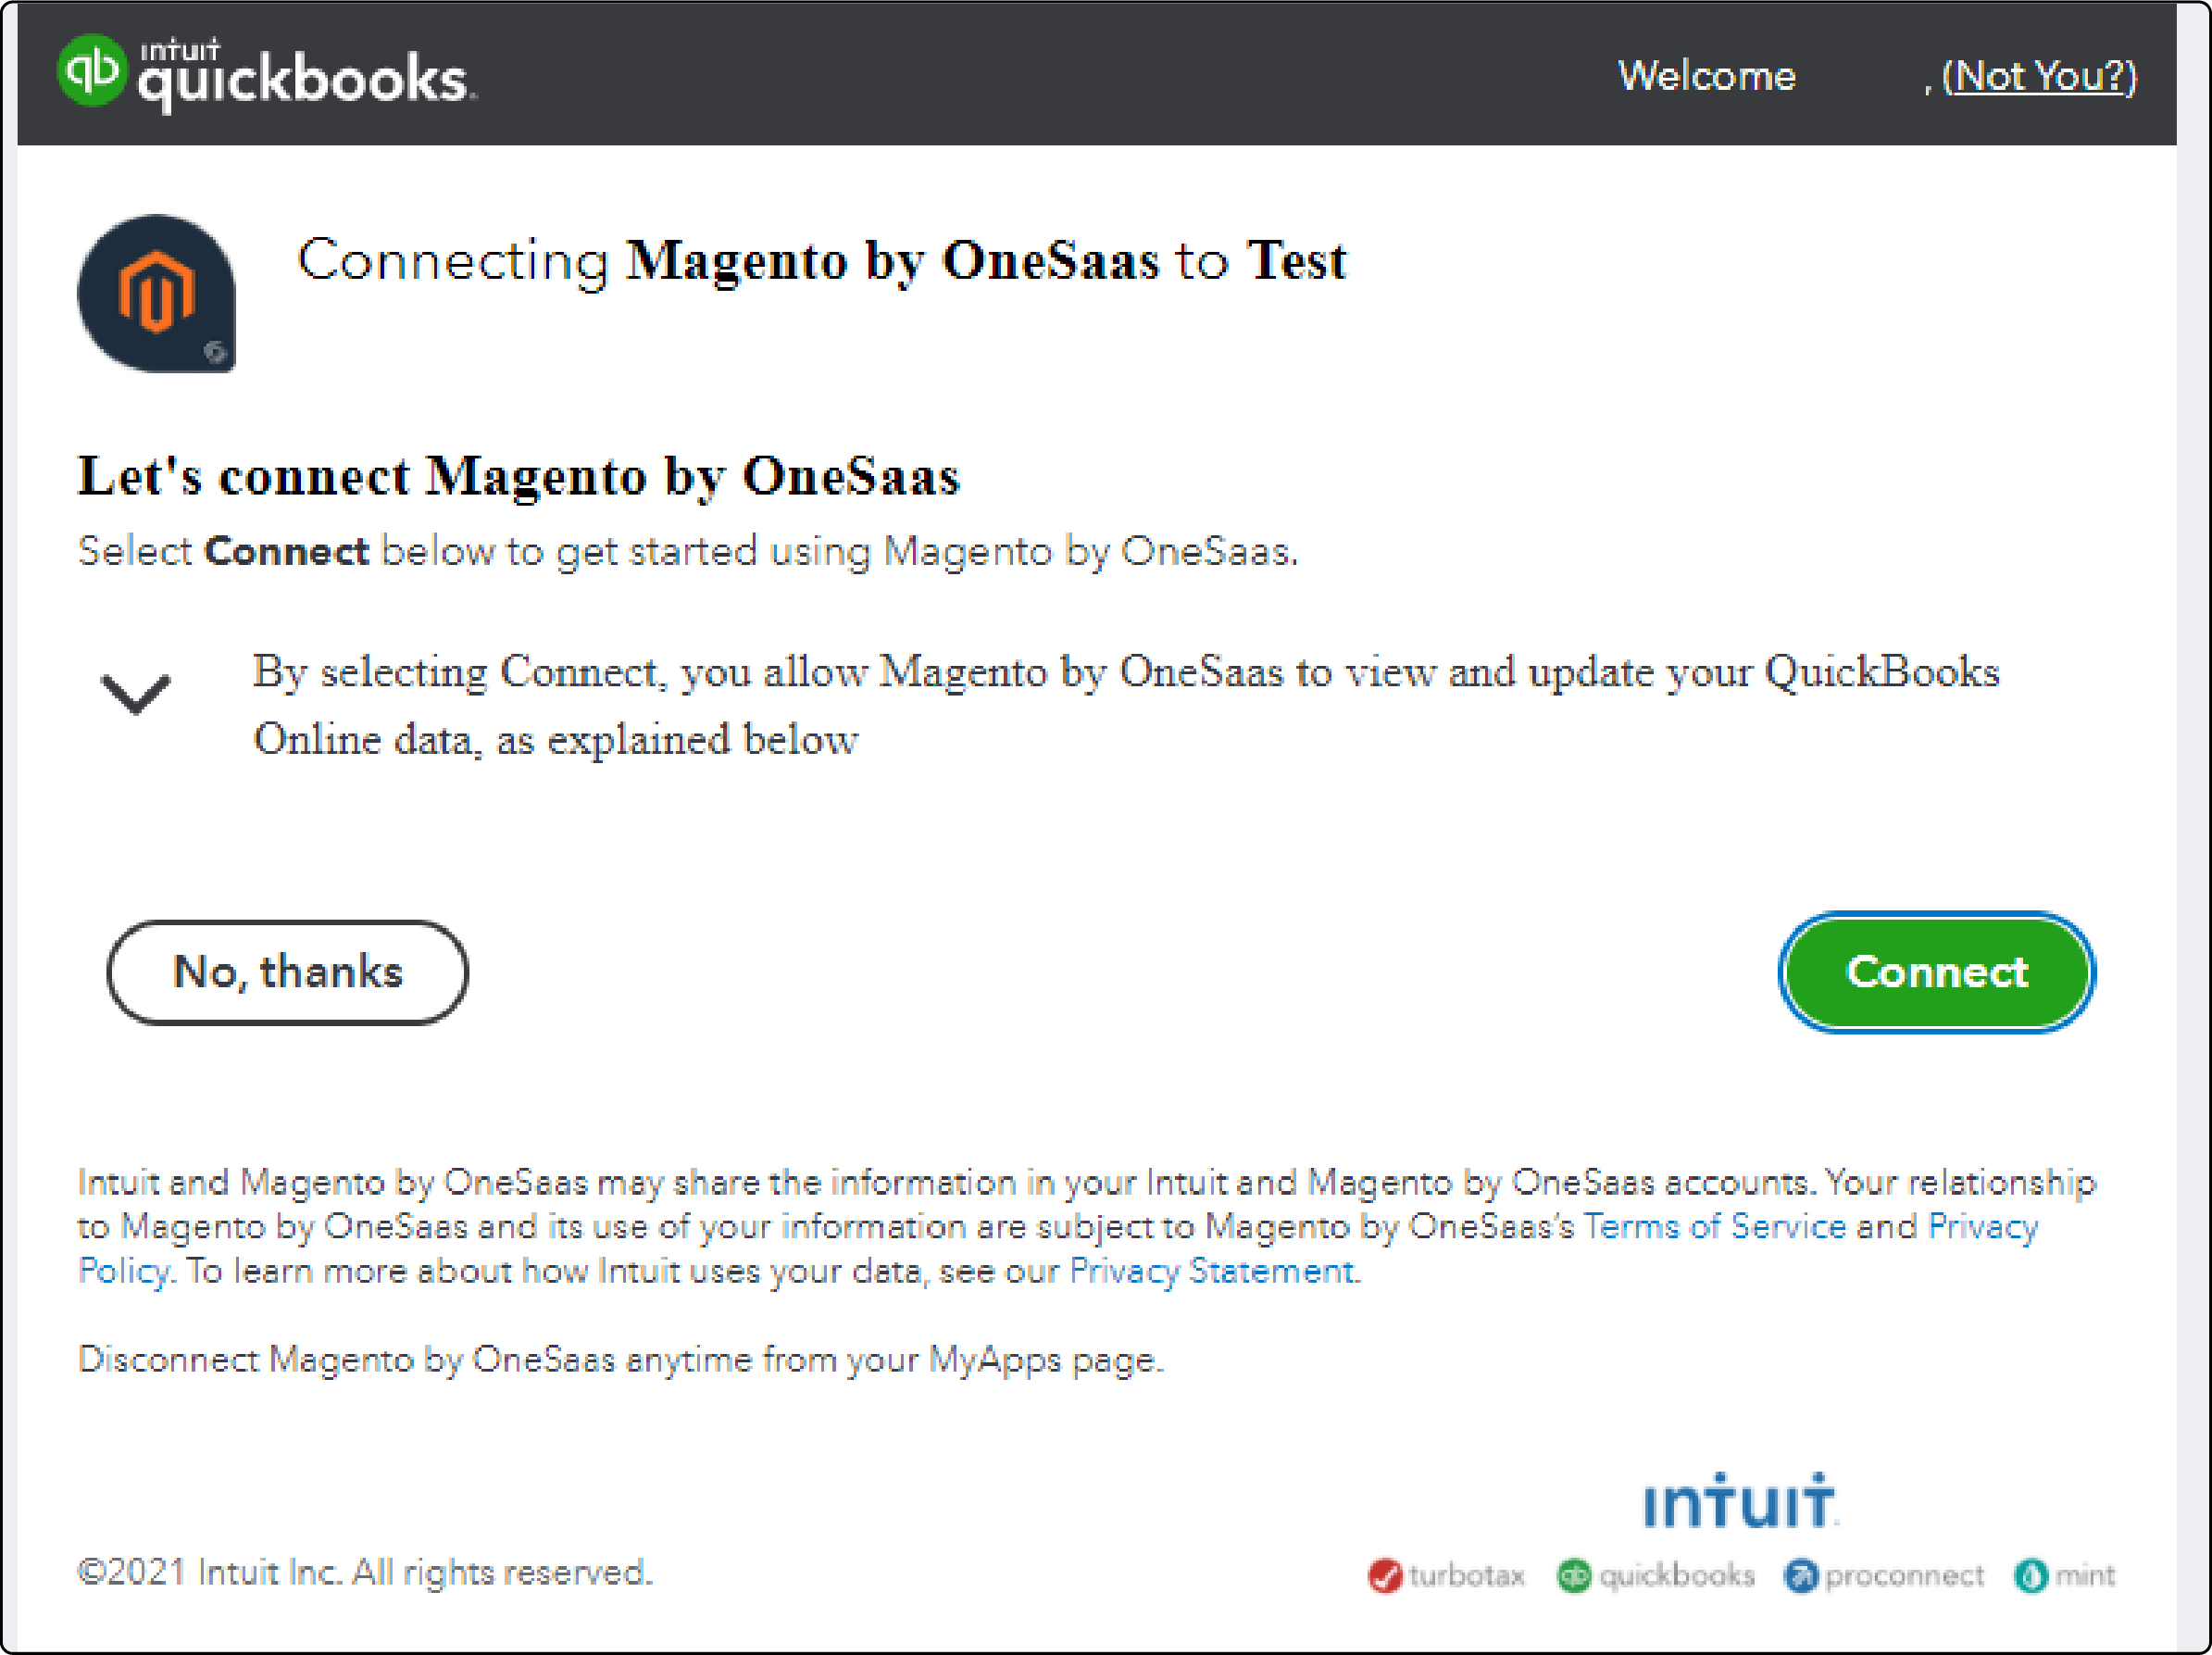This screenshot has height=1655, width=2212.
Task: Click the Connect green button
Action: (x=1936, y=972)
